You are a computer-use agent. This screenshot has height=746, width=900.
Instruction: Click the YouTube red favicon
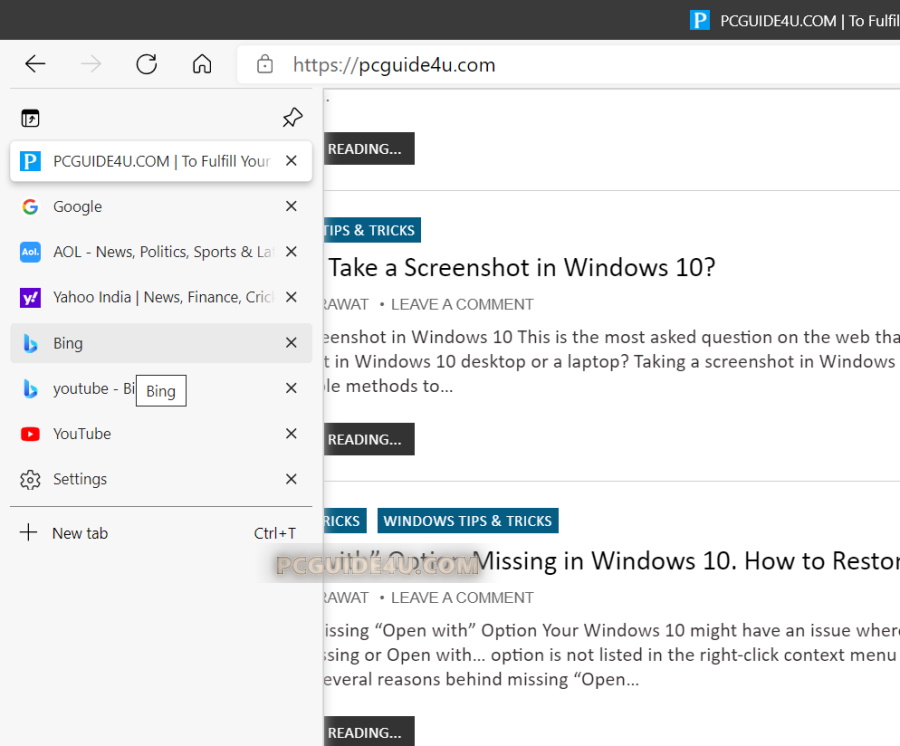tap(30, 434)
